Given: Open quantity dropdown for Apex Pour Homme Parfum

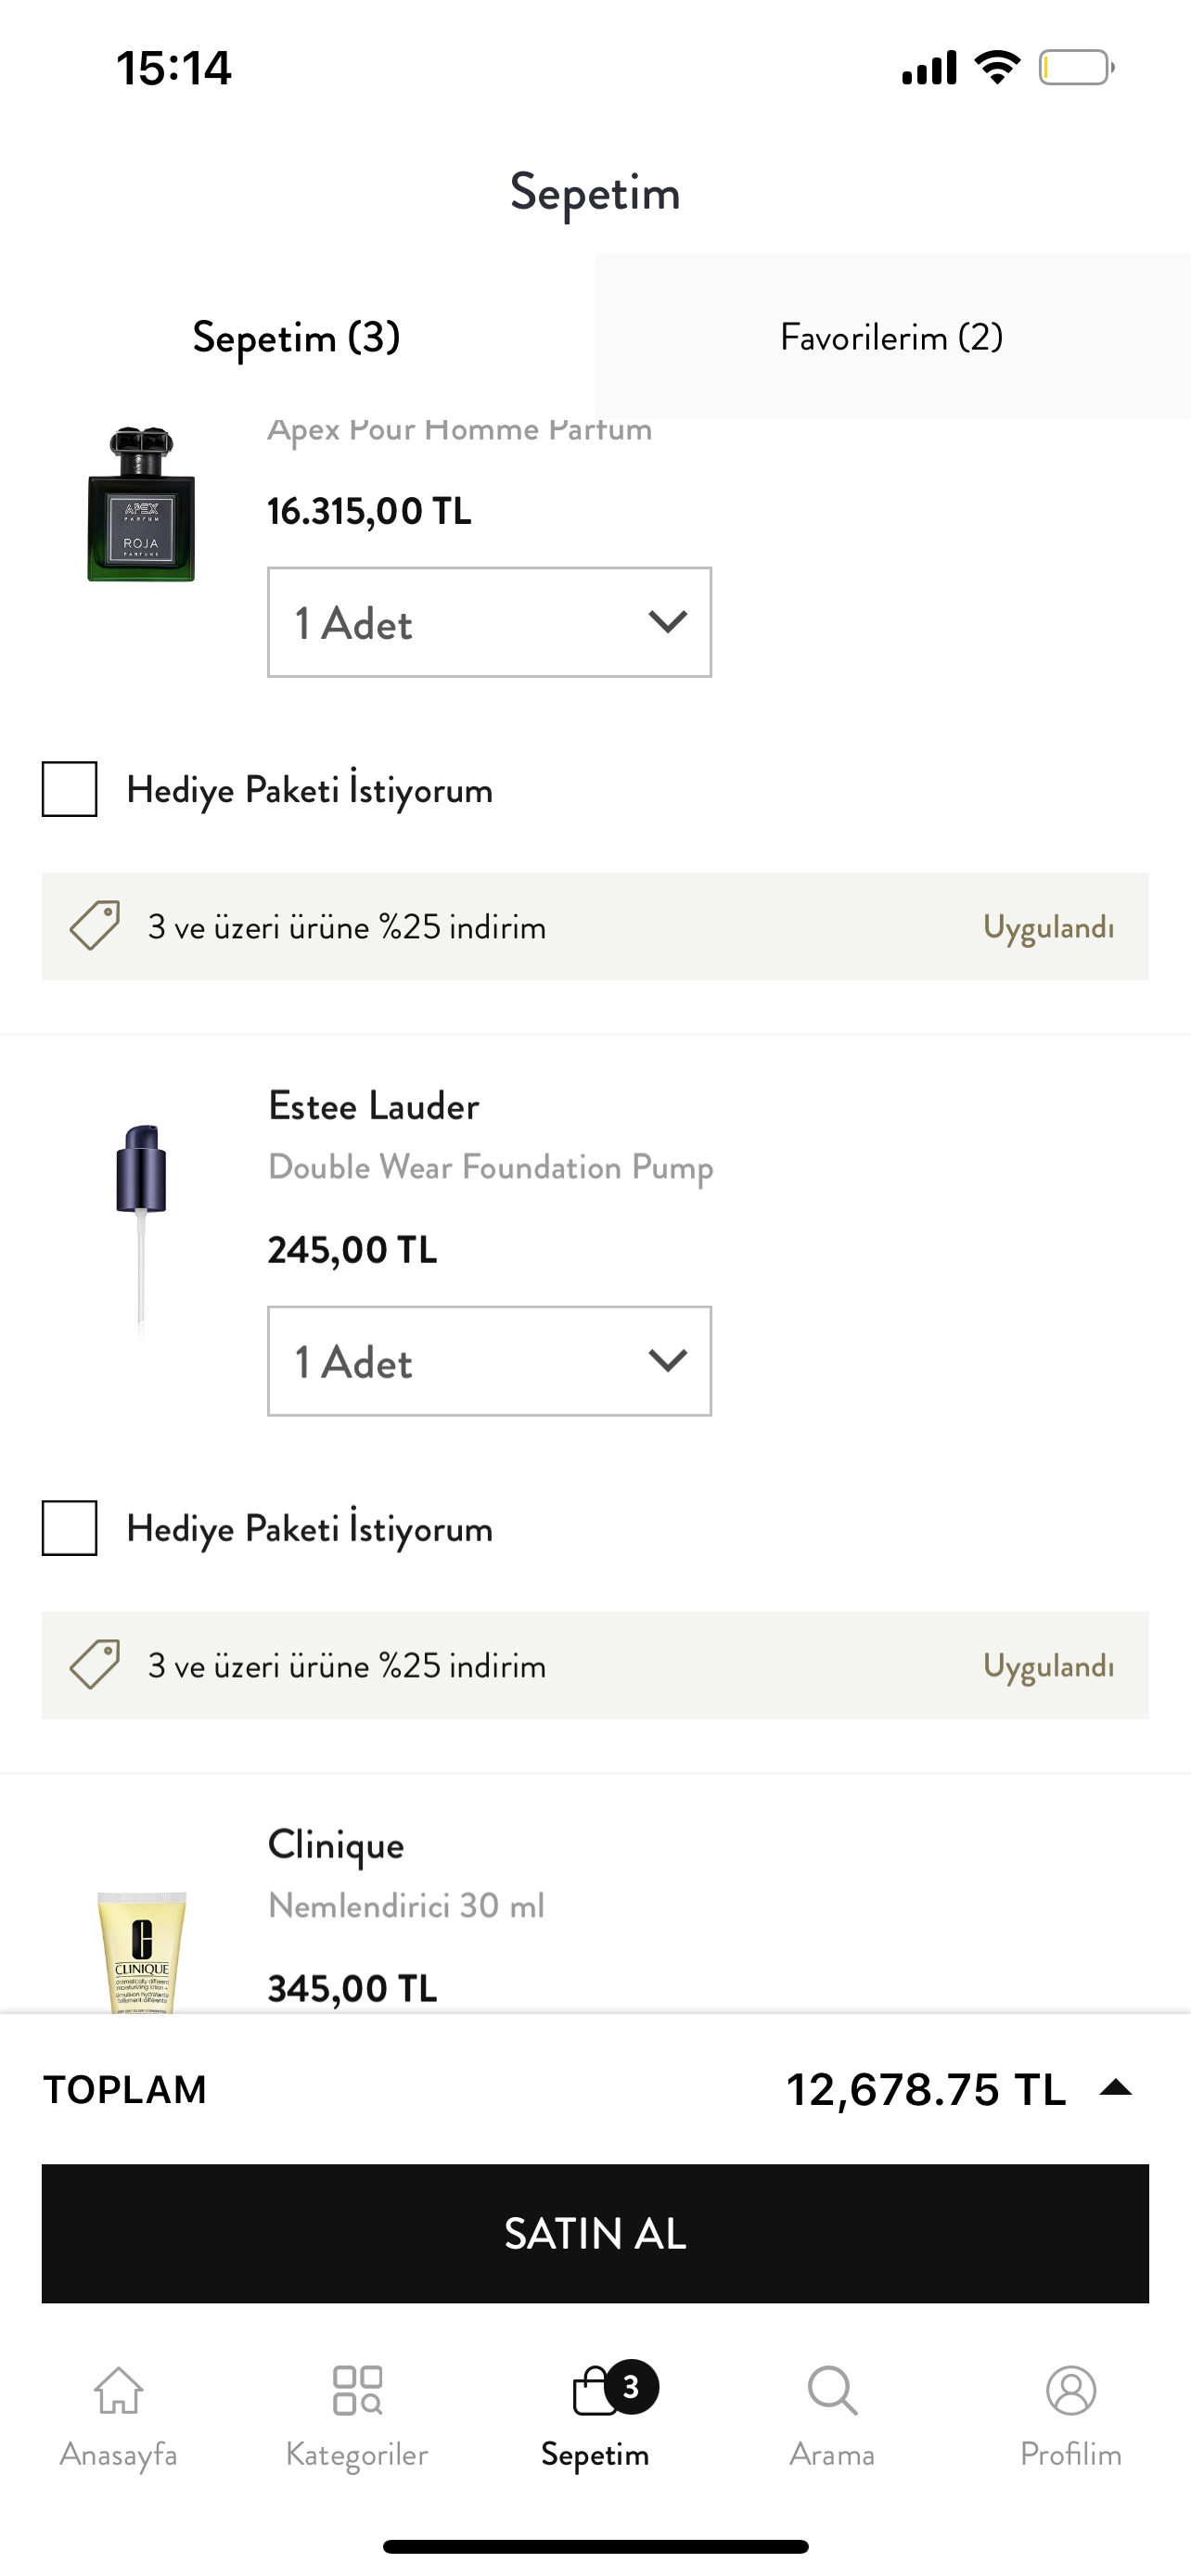Looking at the screenshot, I should tap(489, 622).
